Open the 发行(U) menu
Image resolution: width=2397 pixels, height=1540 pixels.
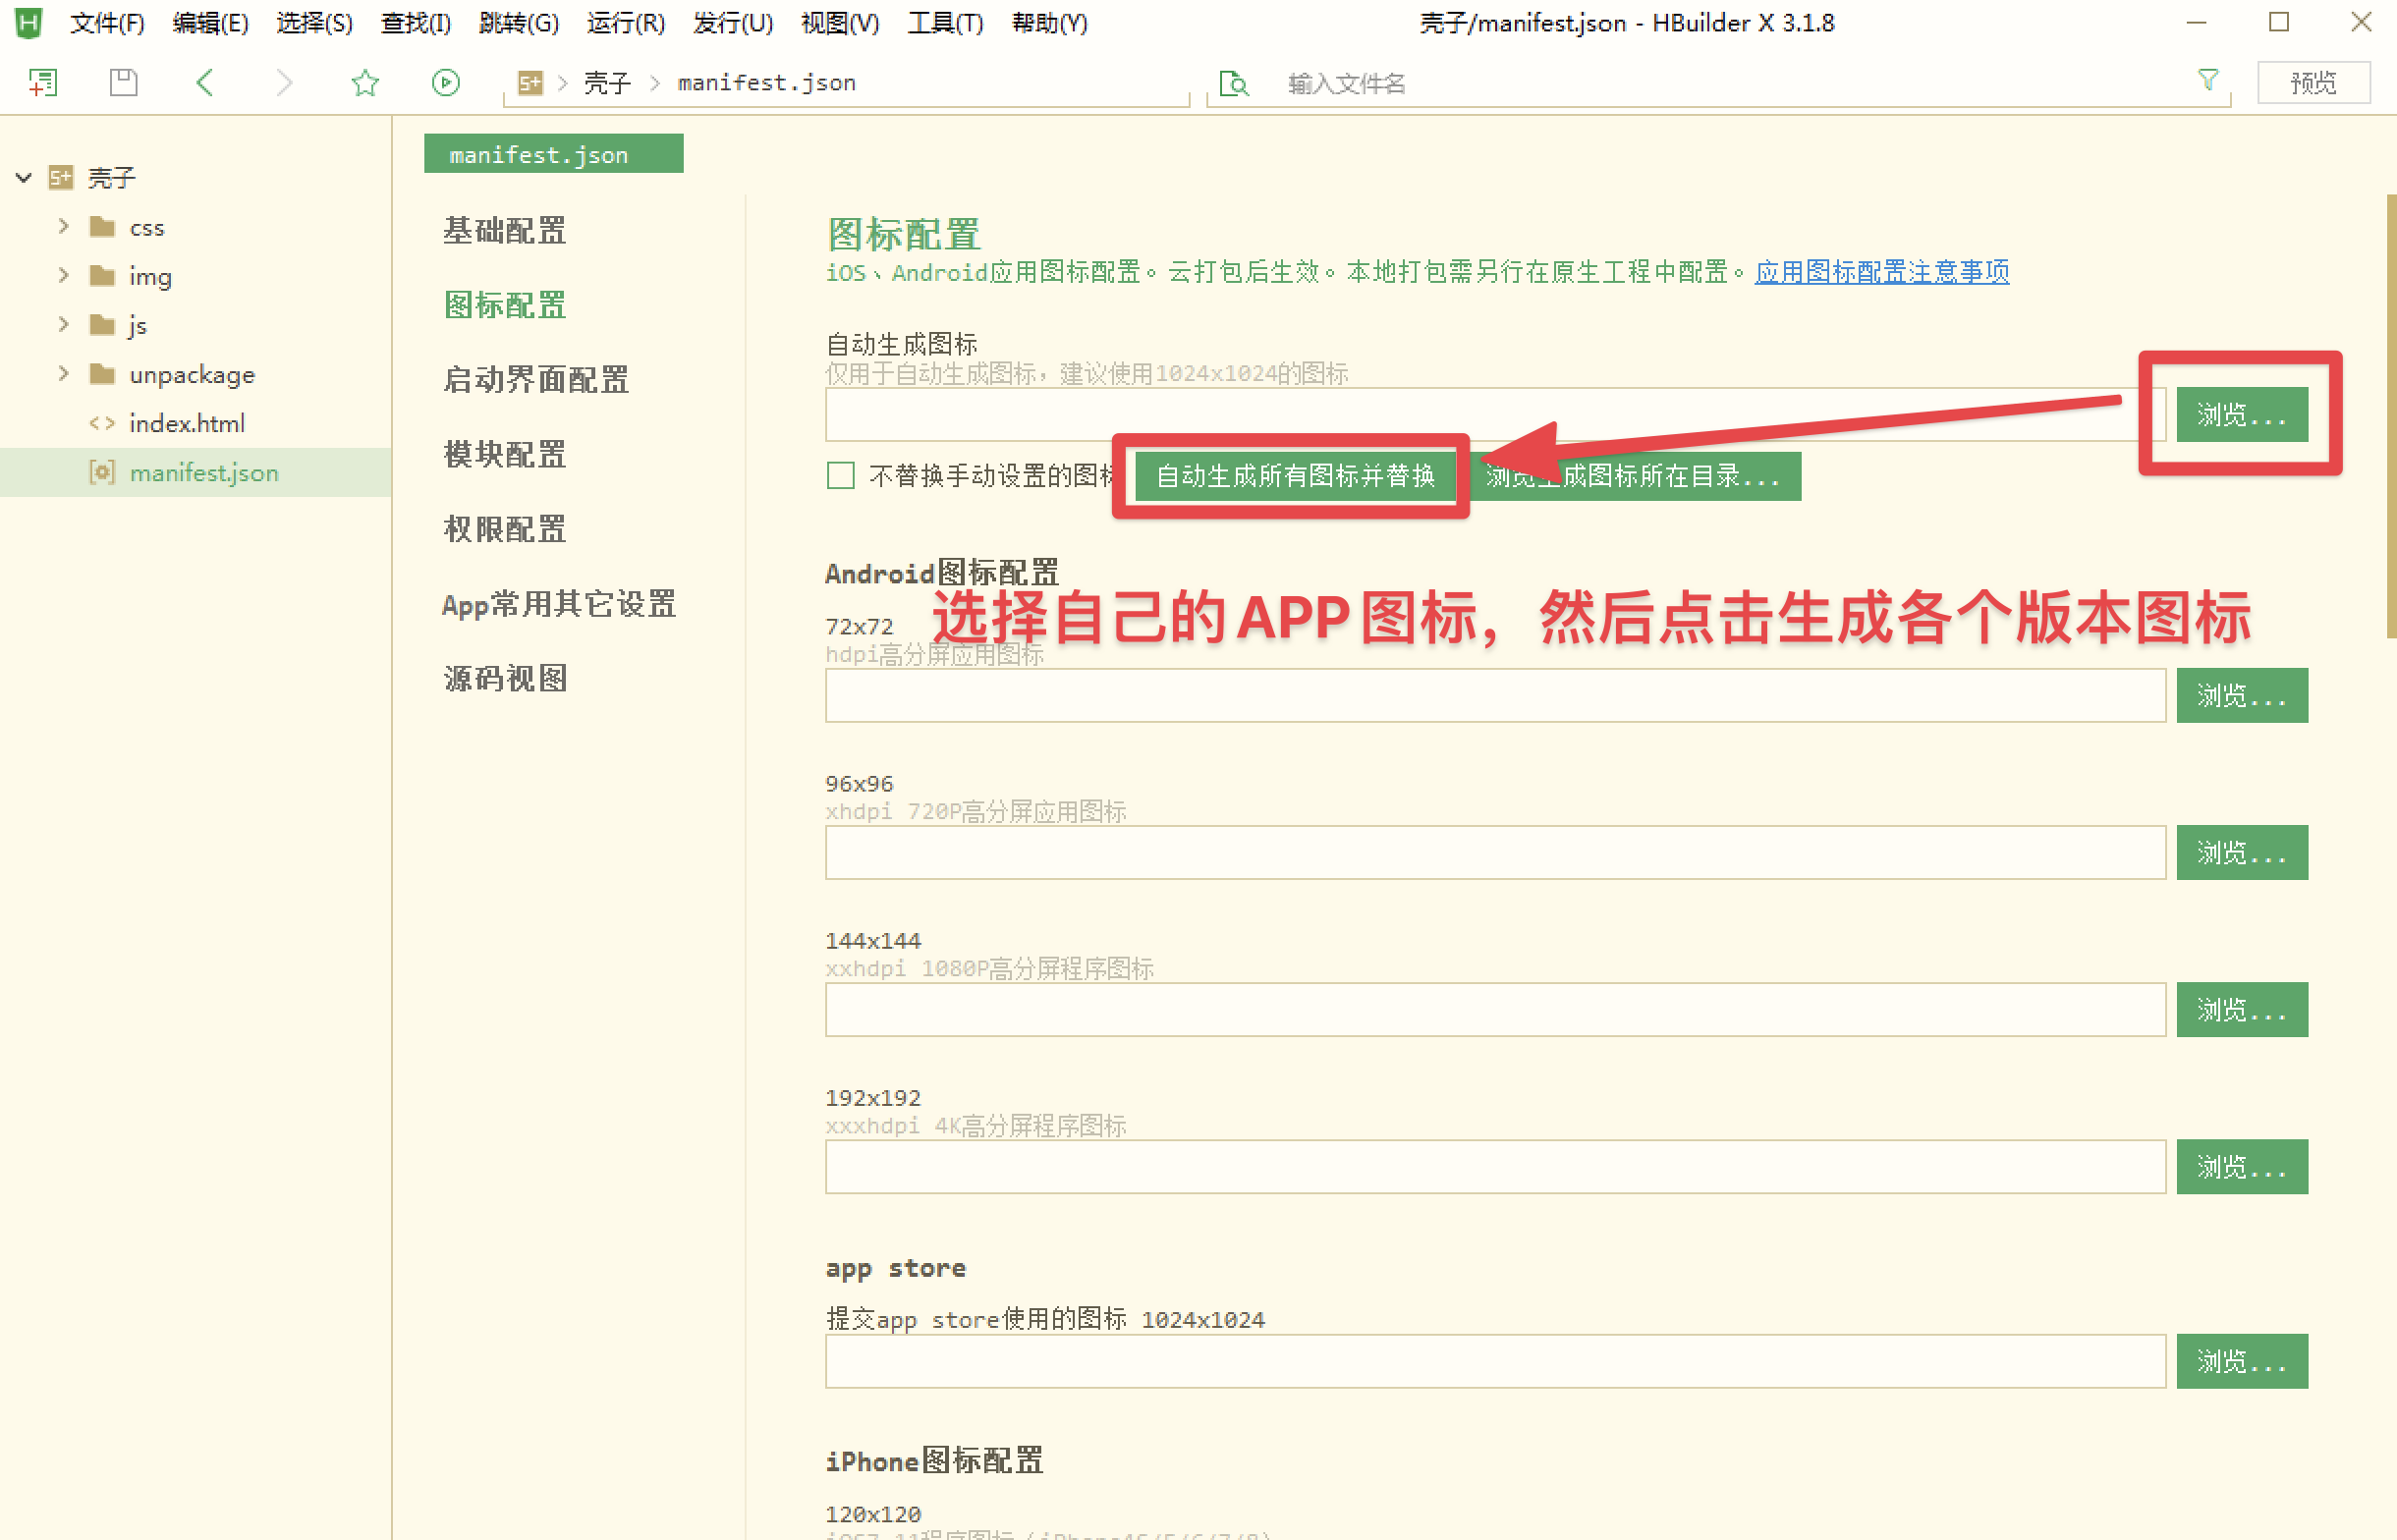(x=732, y=22)
